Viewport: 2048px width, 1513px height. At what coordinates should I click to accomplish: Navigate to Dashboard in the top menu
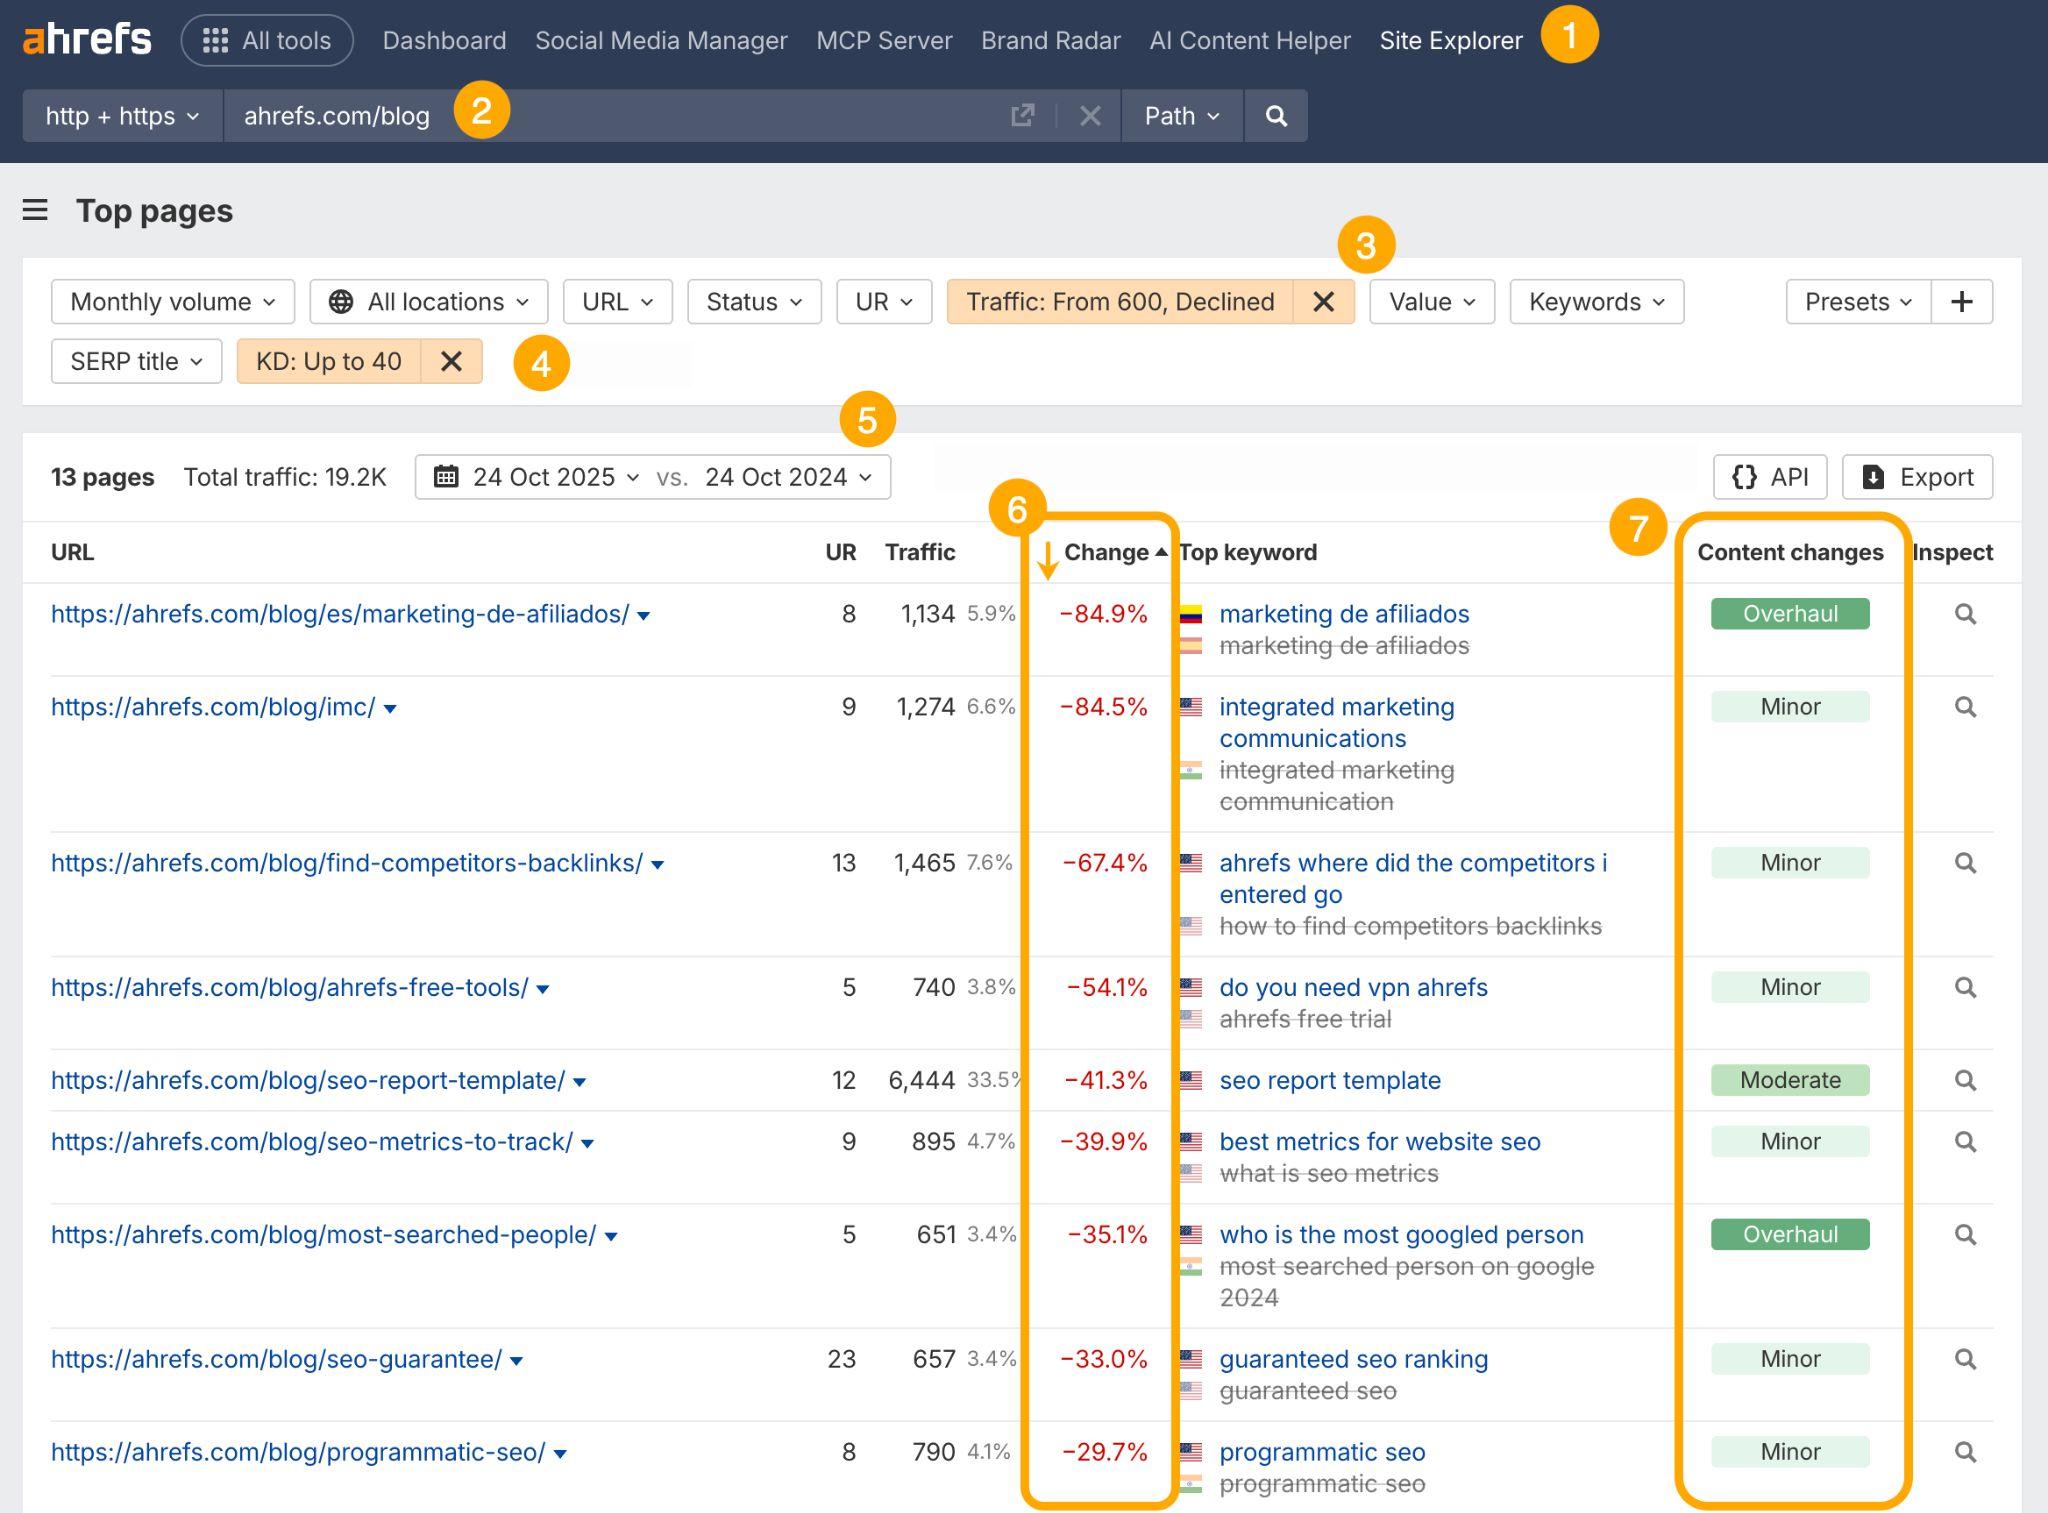point(444,40)
